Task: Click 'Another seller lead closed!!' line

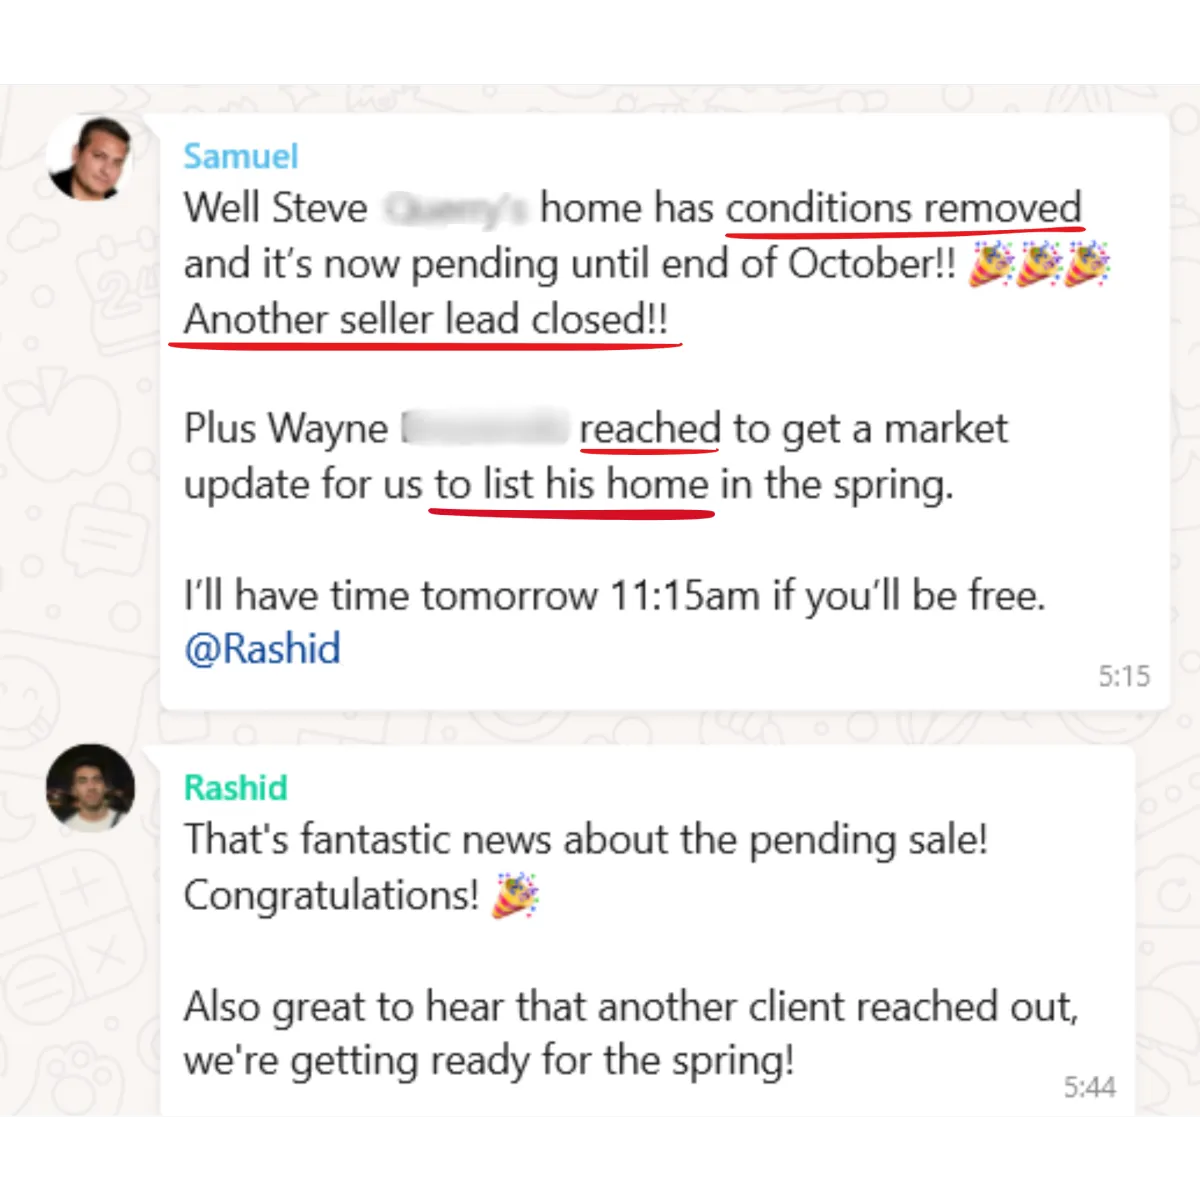Action: (426, 320)
